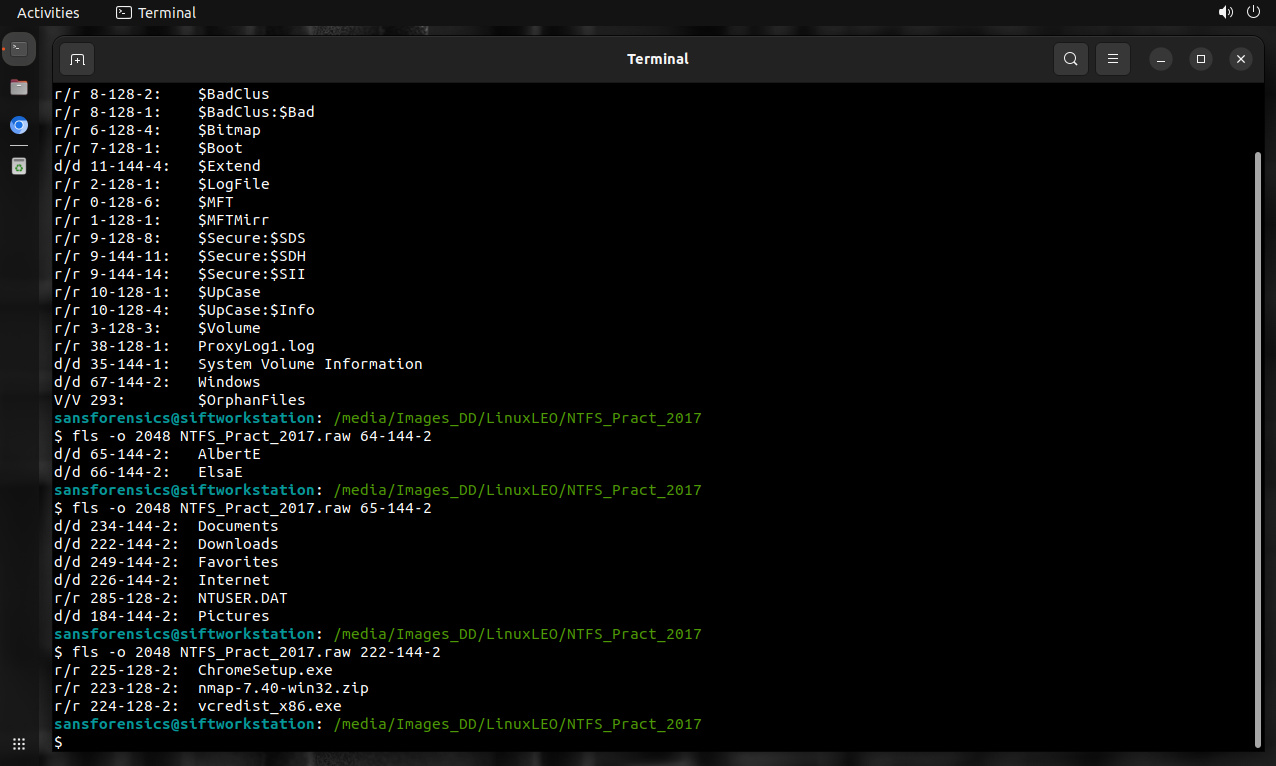This screenshot has width=1276, height=766.
Task: Show the applications grid
Action: (x=19, y=744)
